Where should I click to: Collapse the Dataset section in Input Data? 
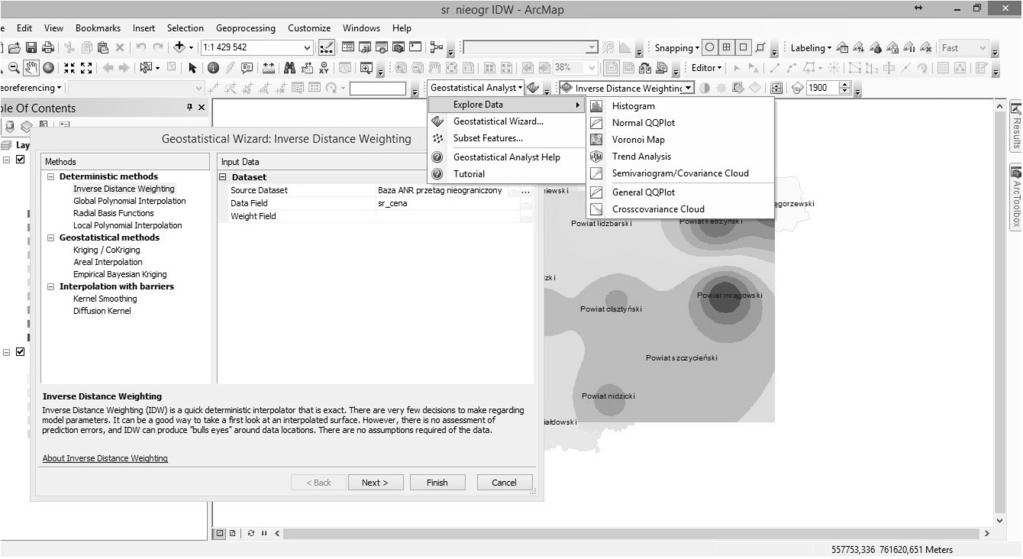coord(222,177)
